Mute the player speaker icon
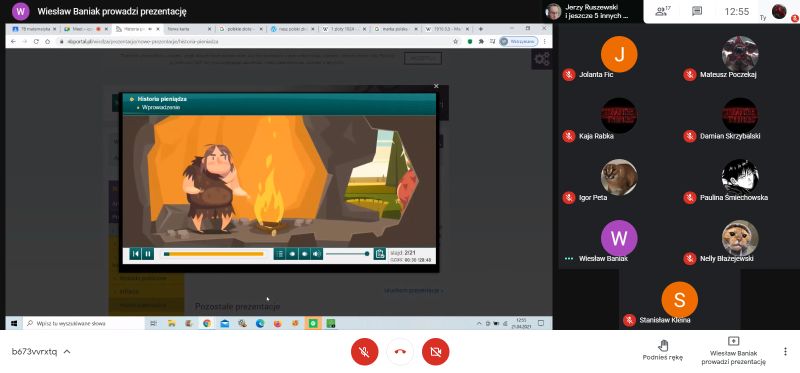The image size is (800, 373). tap(317, 254)
